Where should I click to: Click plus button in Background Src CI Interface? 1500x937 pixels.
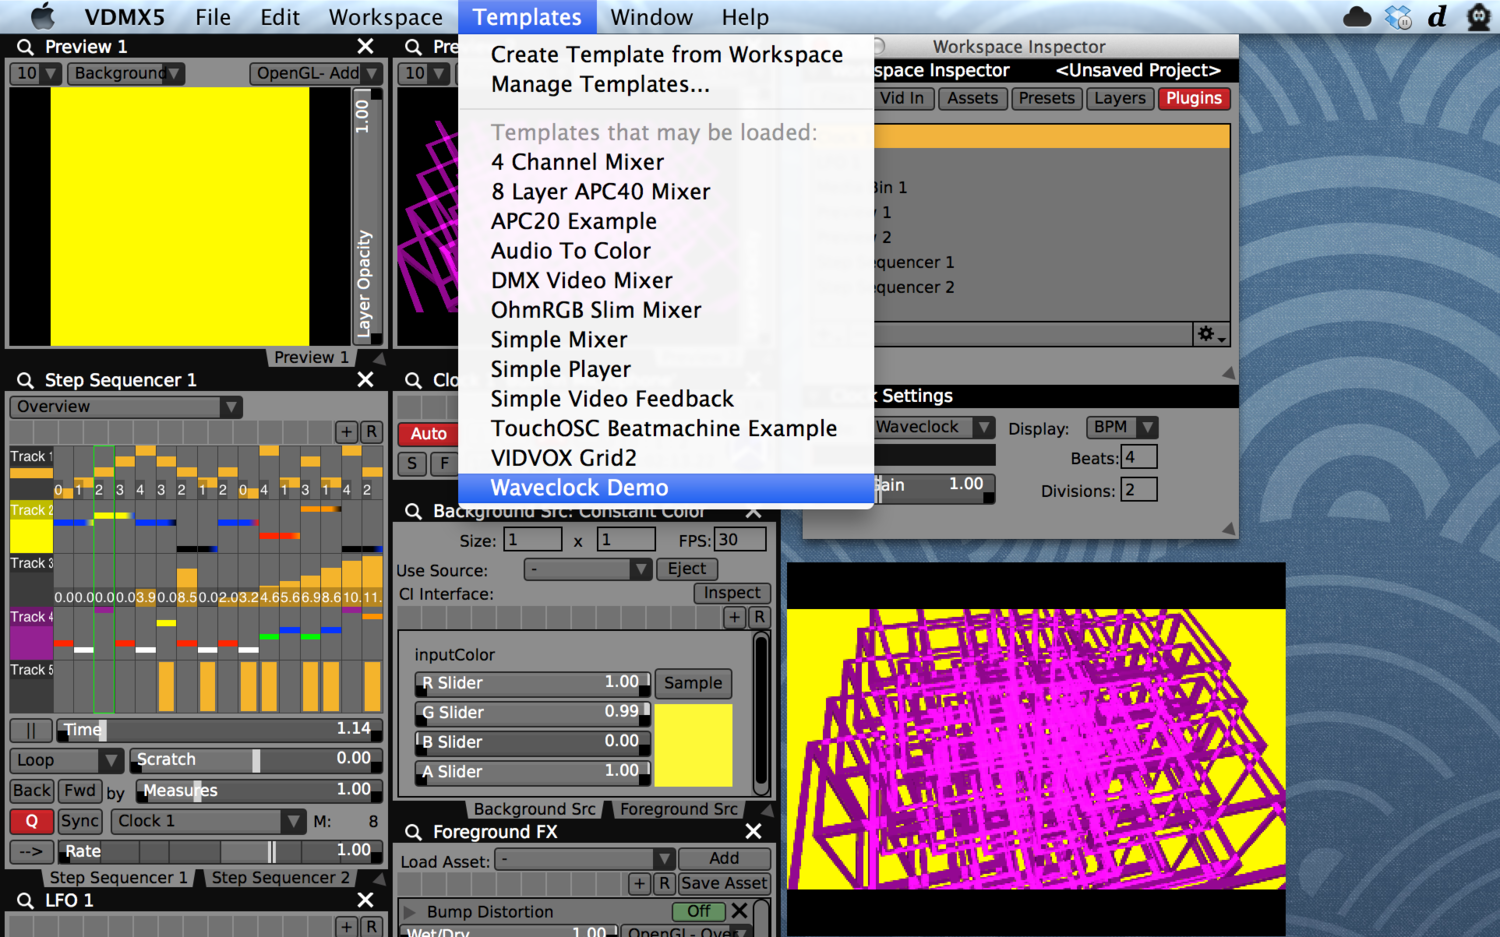(x=735, y=617)
